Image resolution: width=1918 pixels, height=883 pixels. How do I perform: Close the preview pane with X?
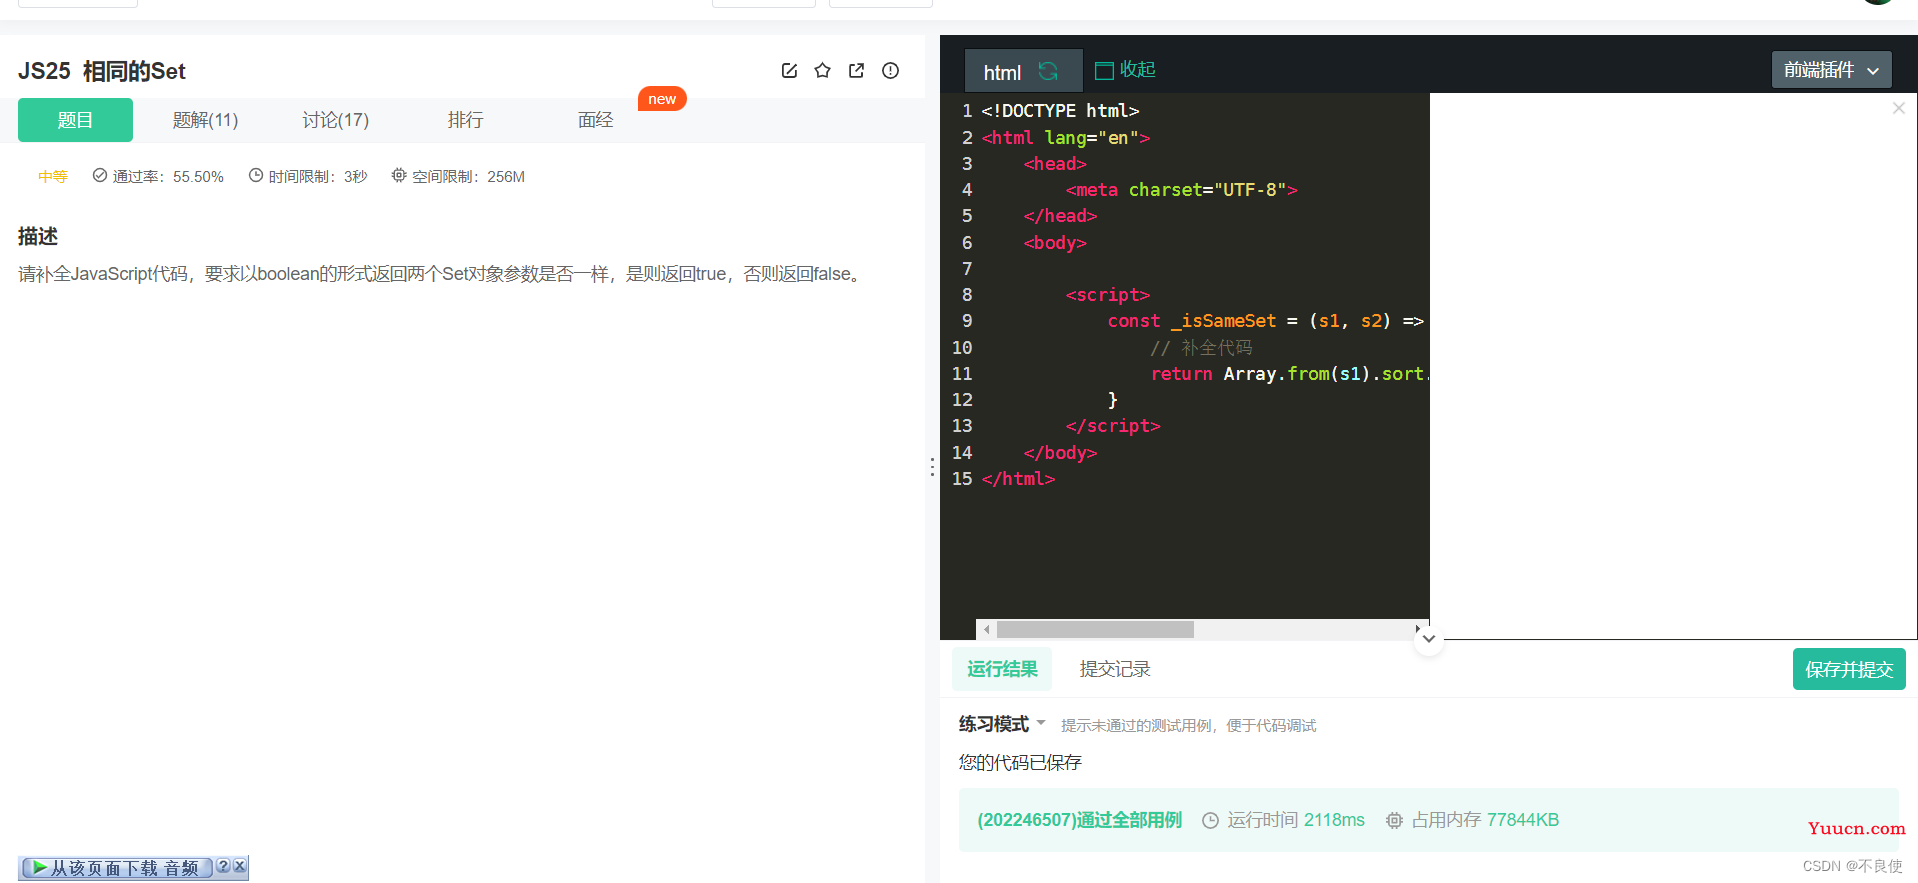point(1898,108)
